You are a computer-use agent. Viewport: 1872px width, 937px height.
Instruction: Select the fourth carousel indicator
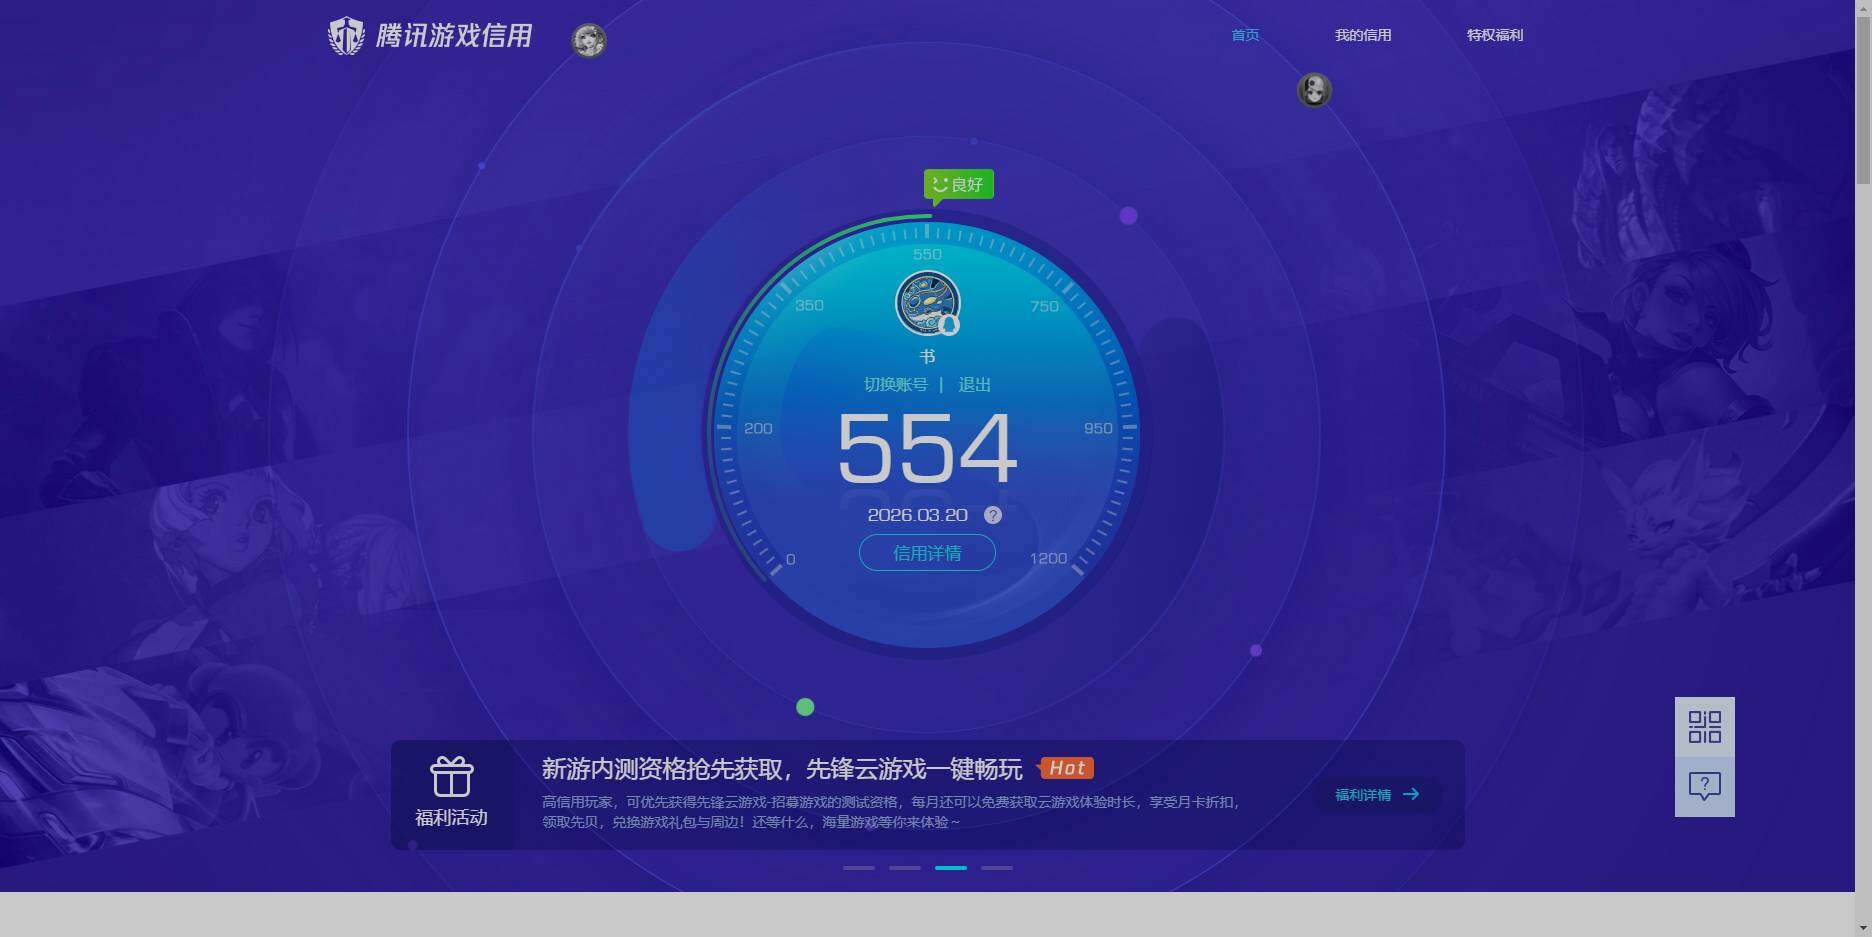pyautogui.click(x=996, y=868)
